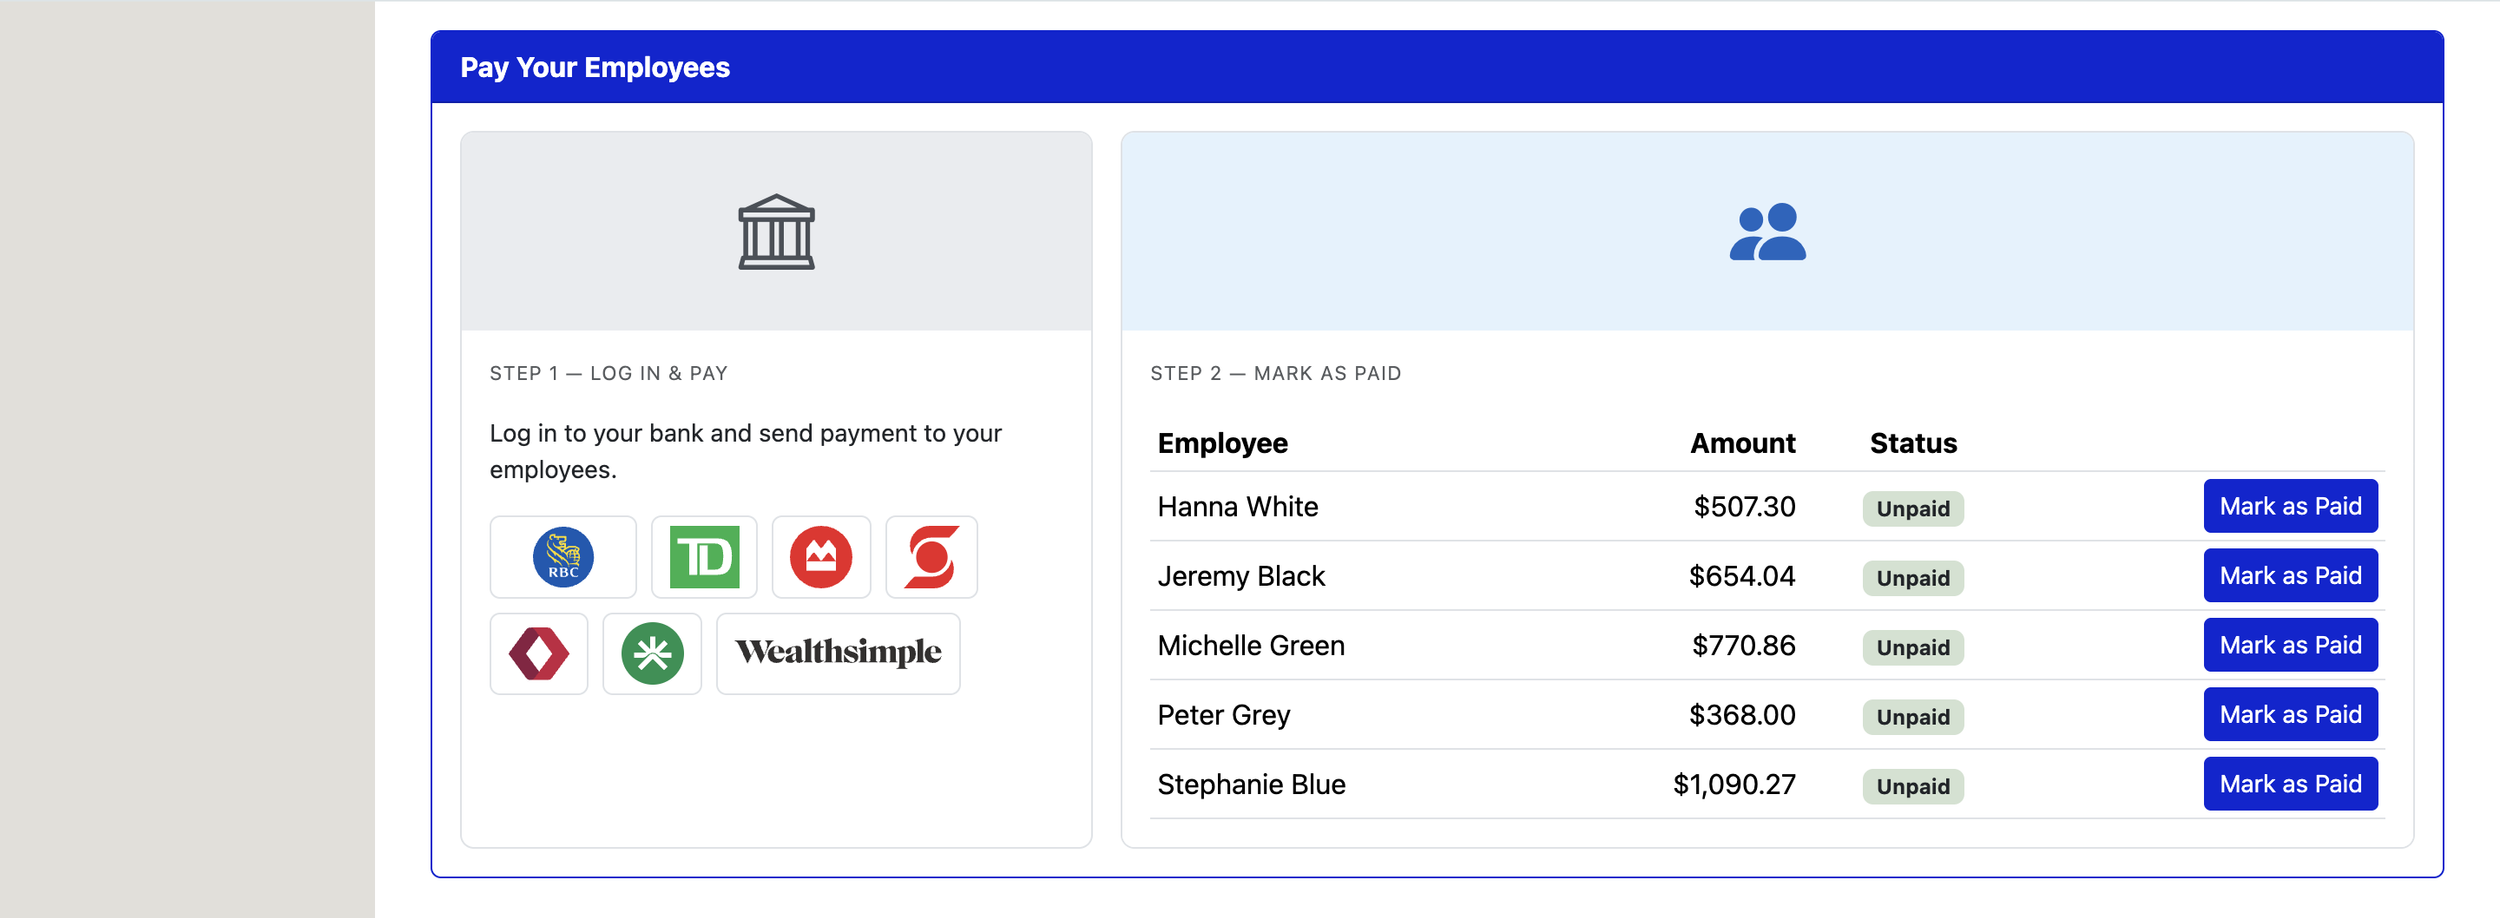Select the CIBC diamond logo
This screenshot has width=2500, height=918.
[x=539, y=654]
